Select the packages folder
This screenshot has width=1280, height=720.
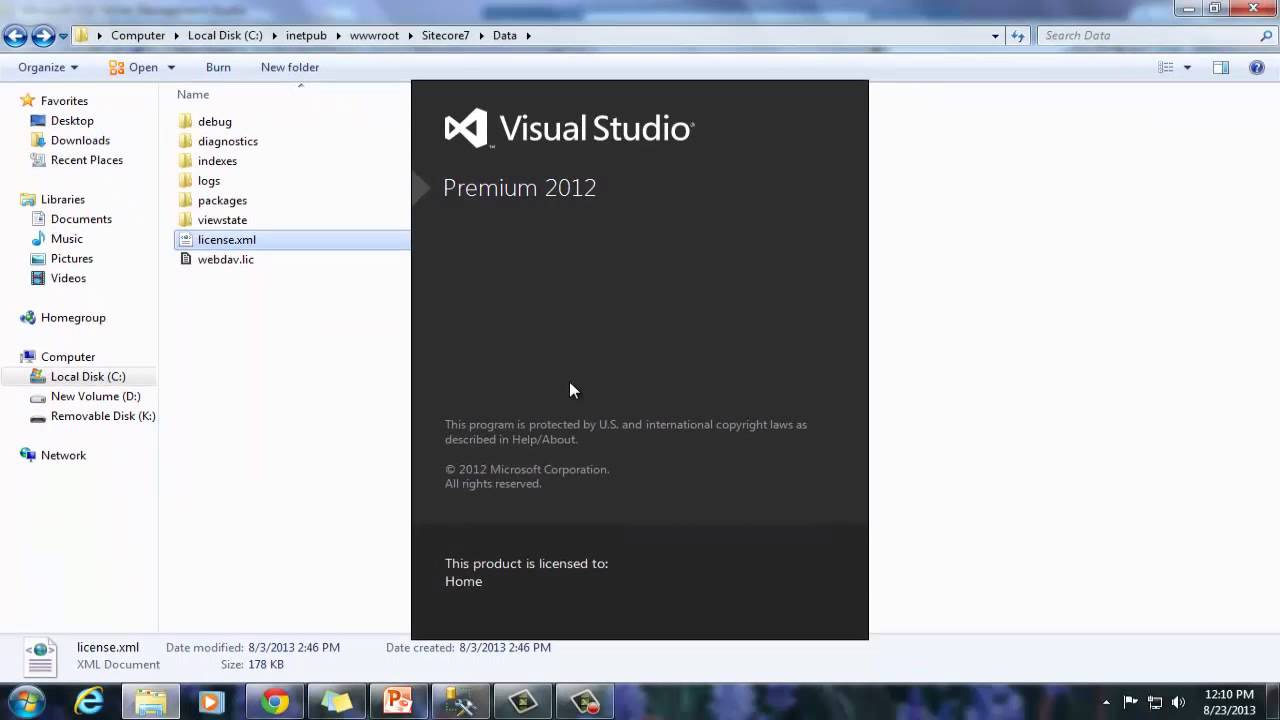(222, 200)
